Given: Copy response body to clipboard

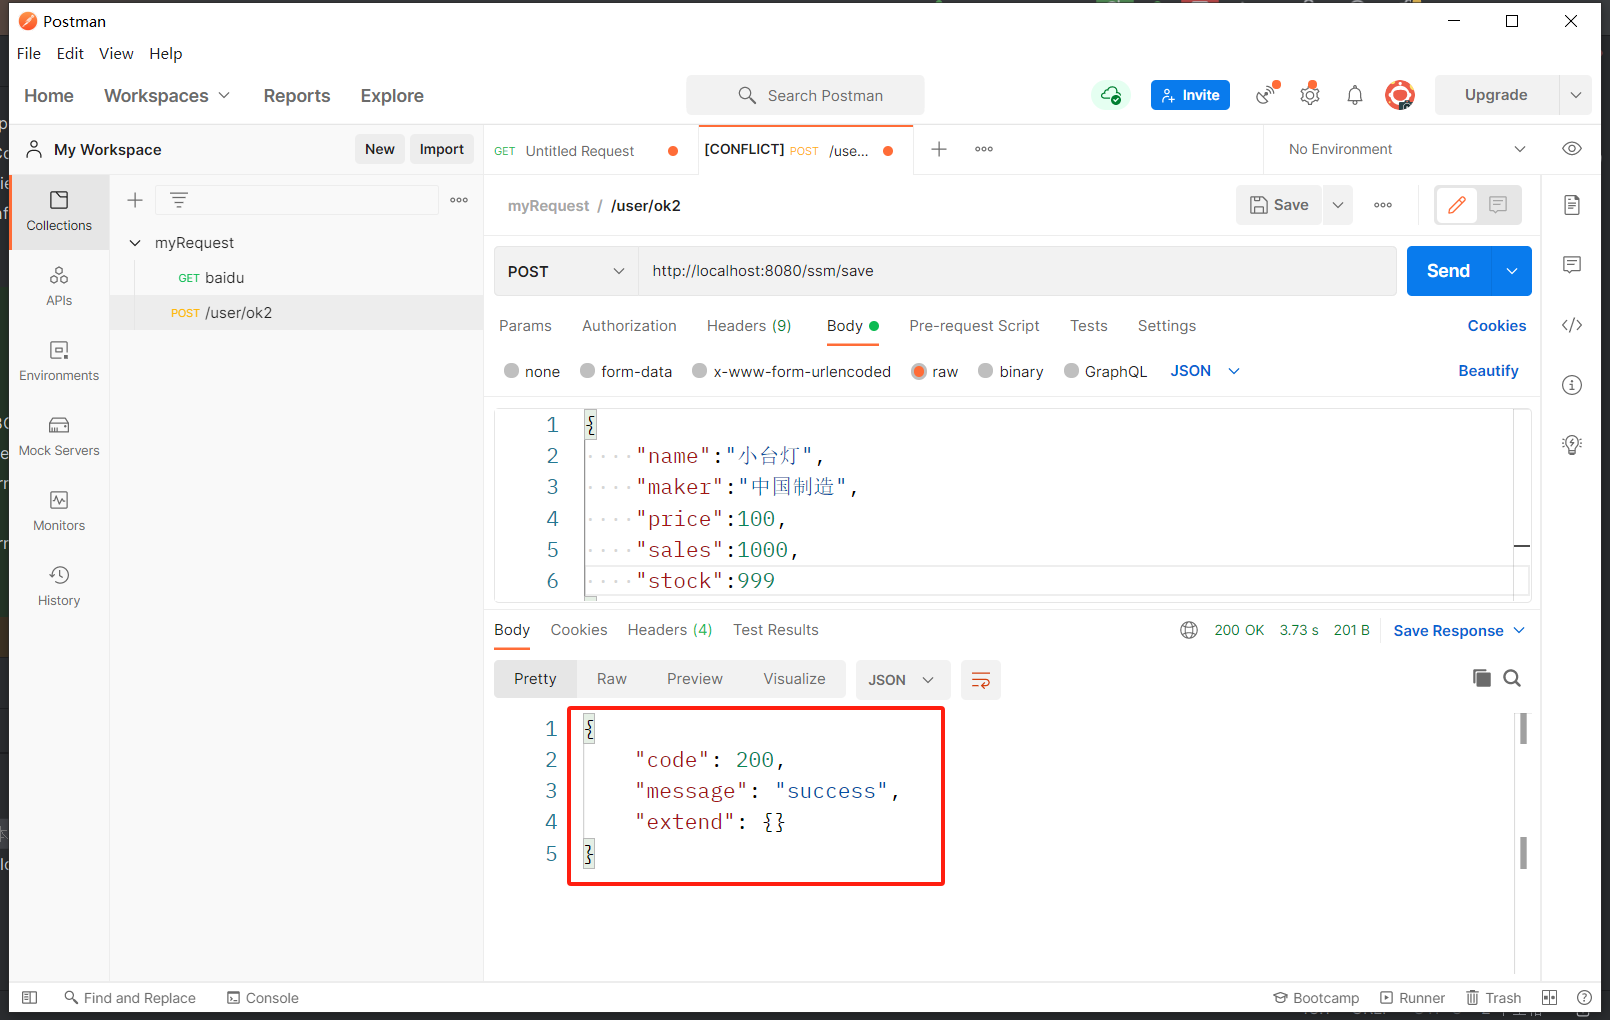Looking at the screenshot, I should 1482,678.
